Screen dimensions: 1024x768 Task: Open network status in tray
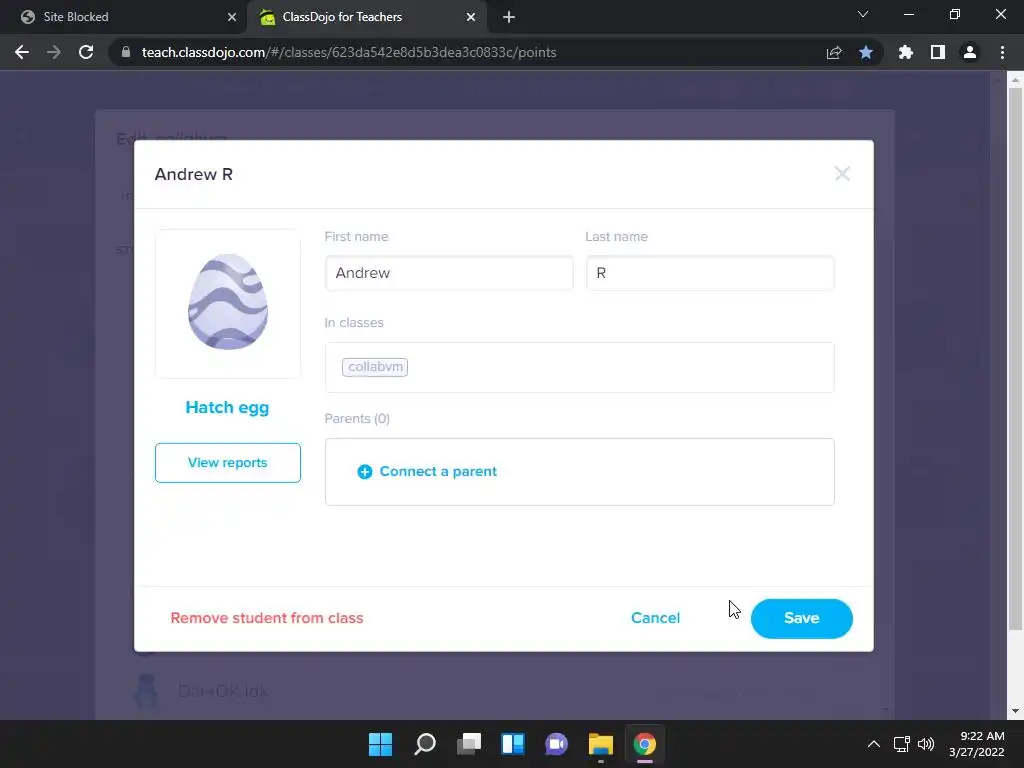902,744
